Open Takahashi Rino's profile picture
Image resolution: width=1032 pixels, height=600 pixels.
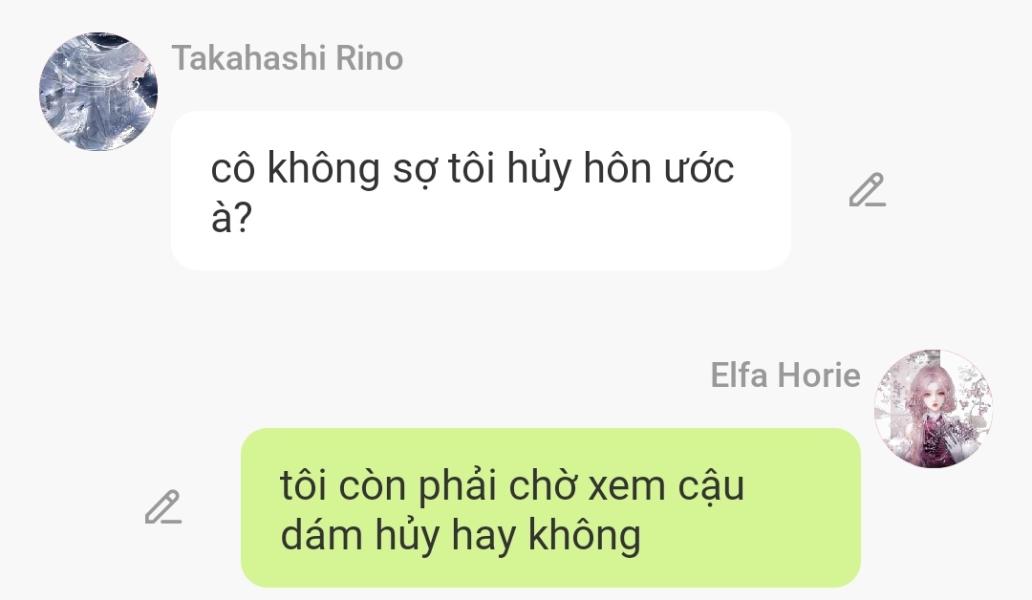coord(98,91)
